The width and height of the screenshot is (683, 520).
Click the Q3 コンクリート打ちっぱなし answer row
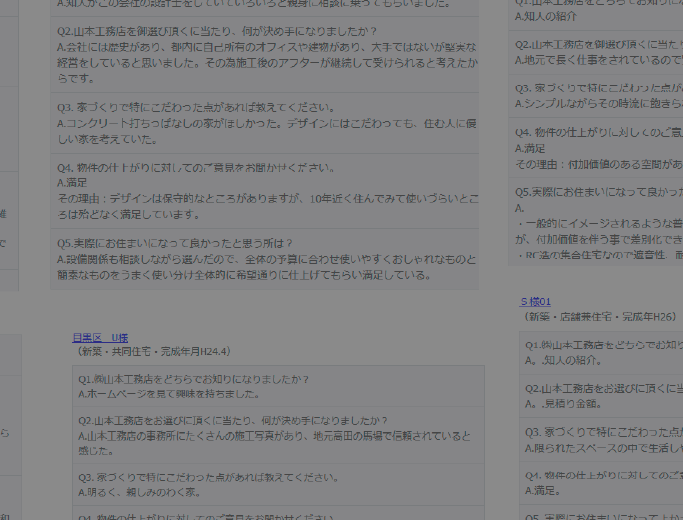(265, 123)
